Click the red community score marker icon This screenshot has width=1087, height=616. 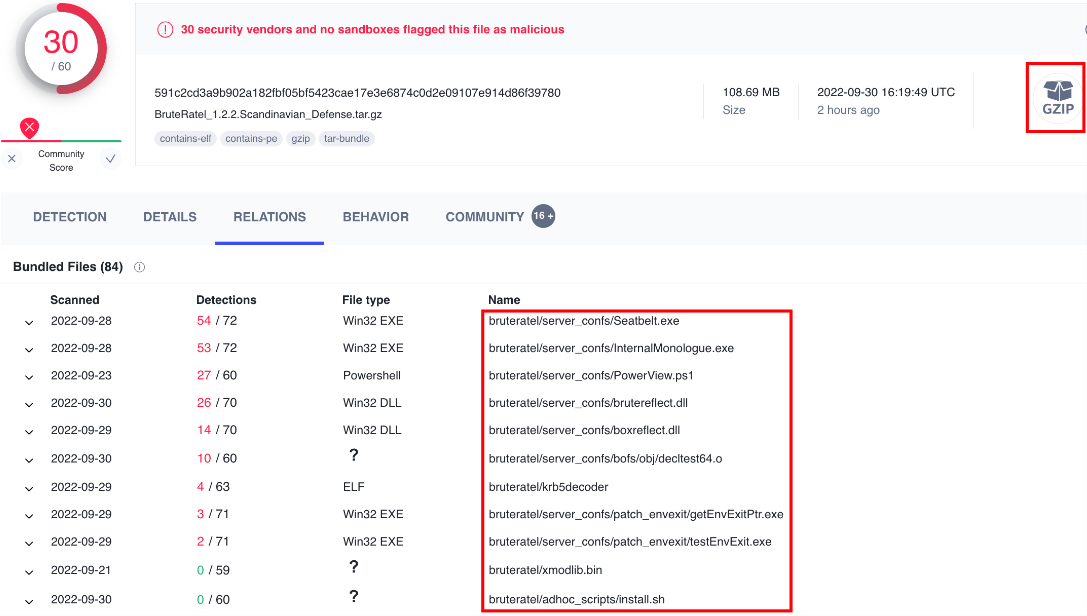point(29,127)
